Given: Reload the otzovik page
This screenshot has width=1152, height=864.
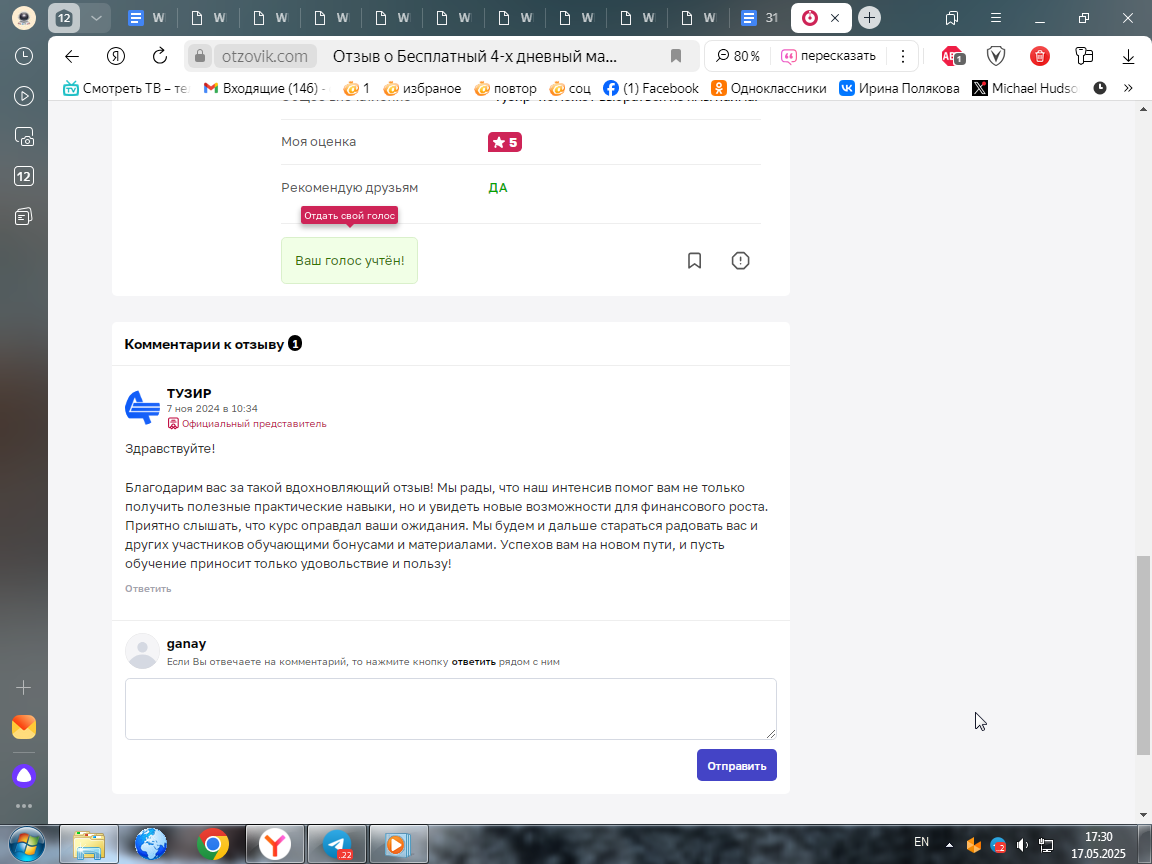Looking at the screenshot, I should pos(159,57).
